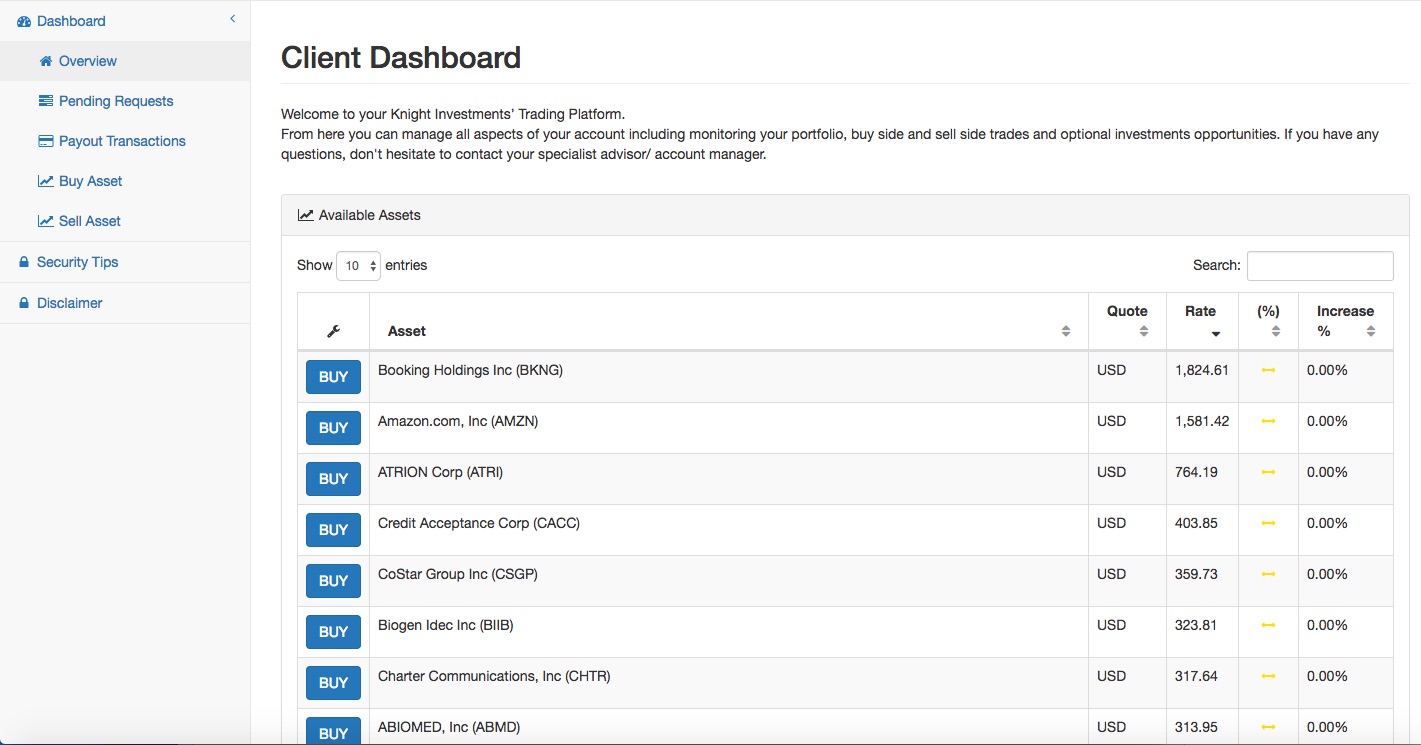Click the Security Tips lock icon
Screen dimensions: 1421x745
click(24, 262)
